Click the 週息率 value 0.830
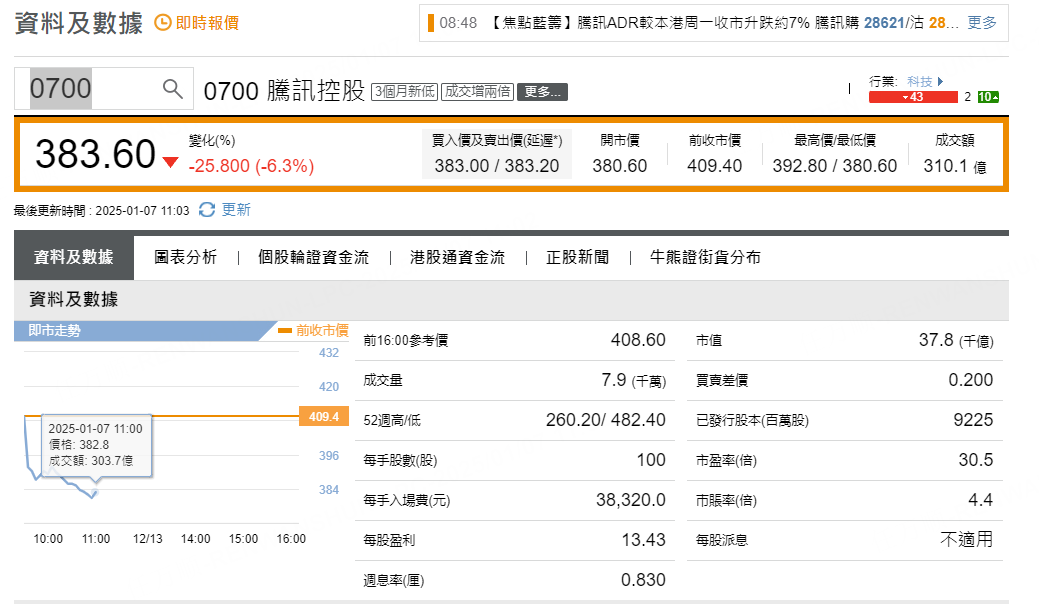Screen dimensions: 1039x604 643,579
